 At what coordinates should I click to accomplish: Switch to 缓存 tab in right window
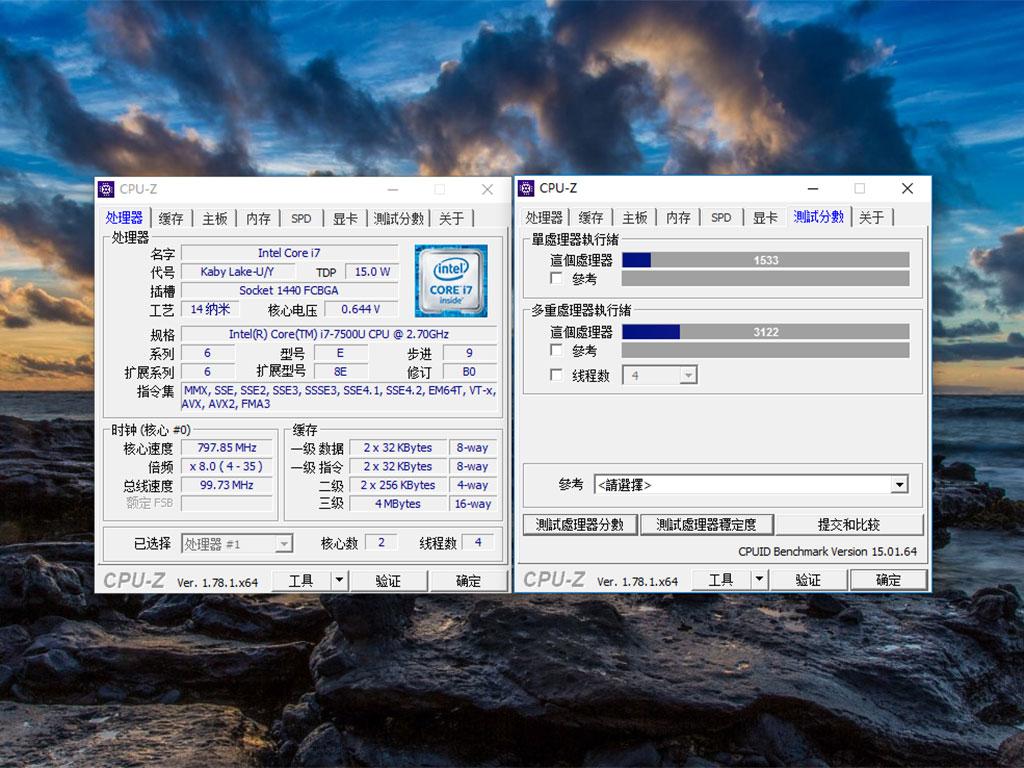pos(591,217)
